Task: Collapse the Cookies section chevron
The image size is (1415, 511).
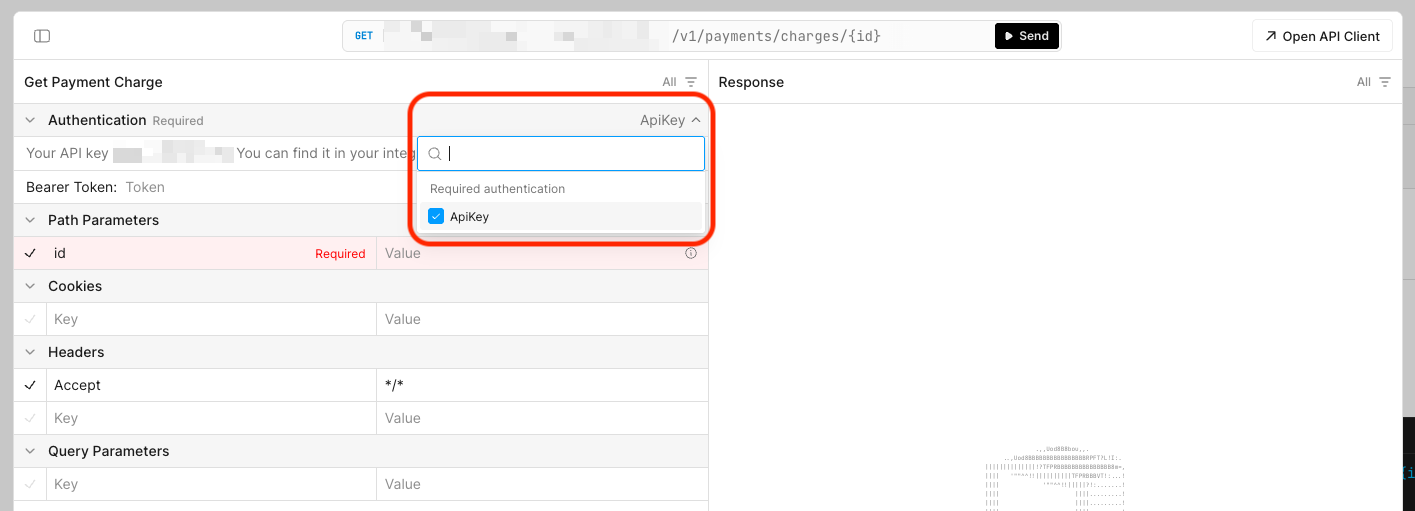Action: click(30, 286)
